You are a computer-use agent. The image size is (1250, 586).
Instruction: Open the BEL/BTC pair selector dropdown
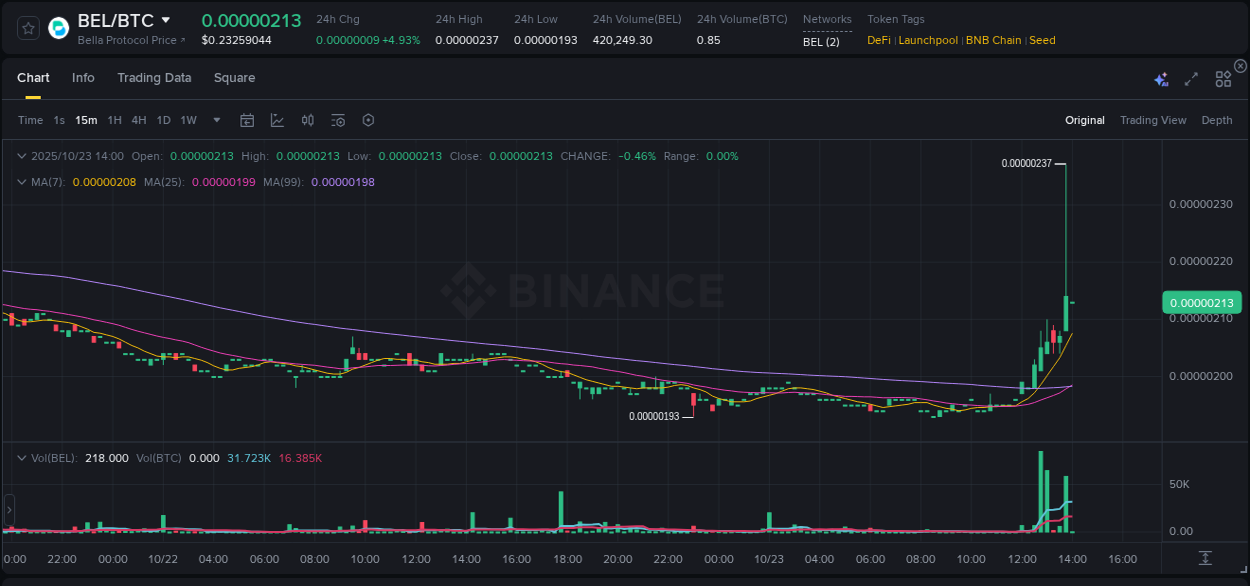click(166, 19)
